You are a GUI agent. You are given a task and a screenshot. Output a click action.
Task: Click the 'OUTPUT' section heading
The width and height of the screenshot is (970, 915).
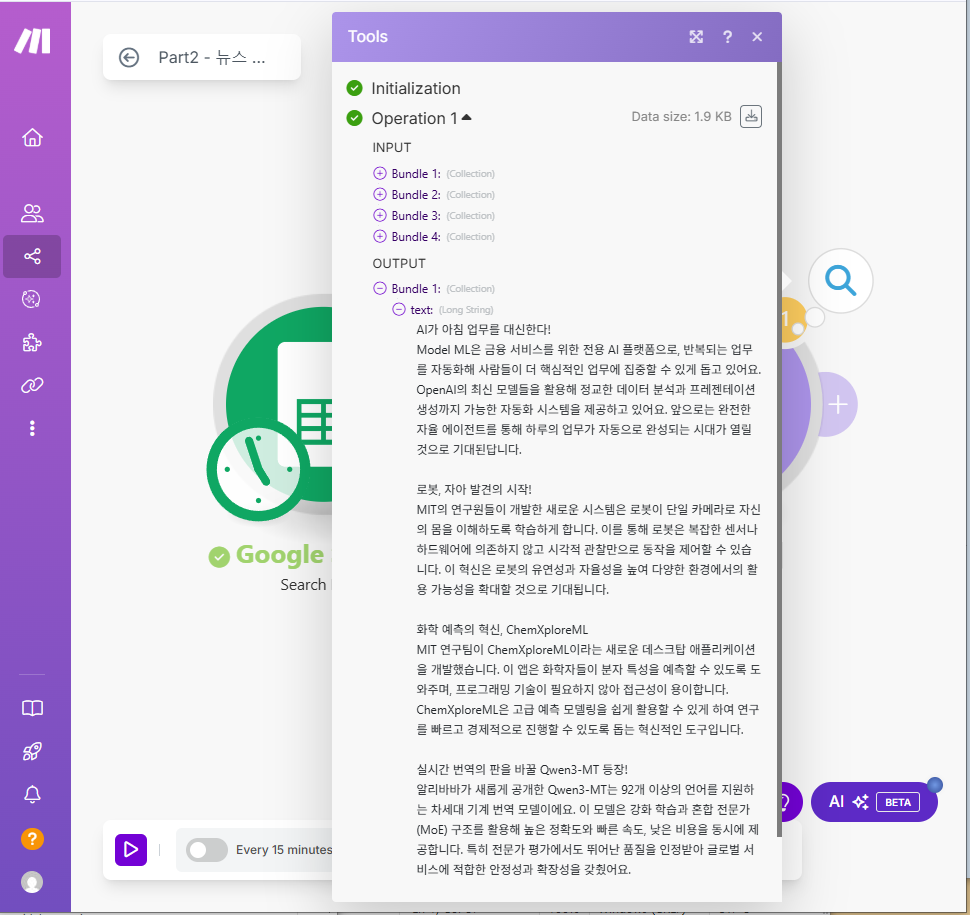tap(399, 264)
